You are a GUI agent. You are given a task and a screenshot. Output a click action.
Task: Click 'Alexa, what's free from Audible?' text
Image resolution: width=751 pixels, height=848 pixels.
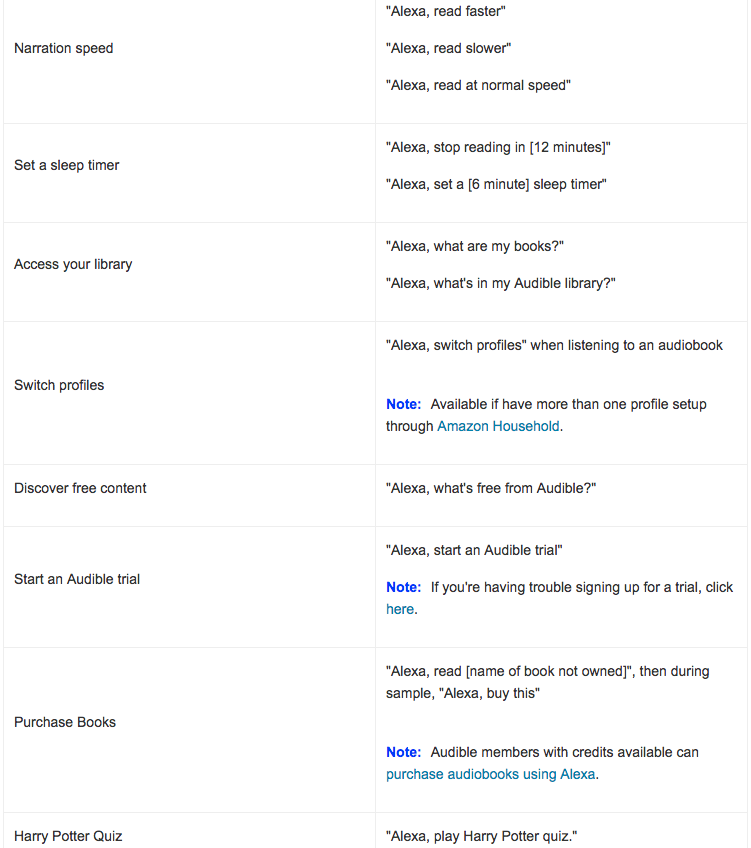click(491, 488)
